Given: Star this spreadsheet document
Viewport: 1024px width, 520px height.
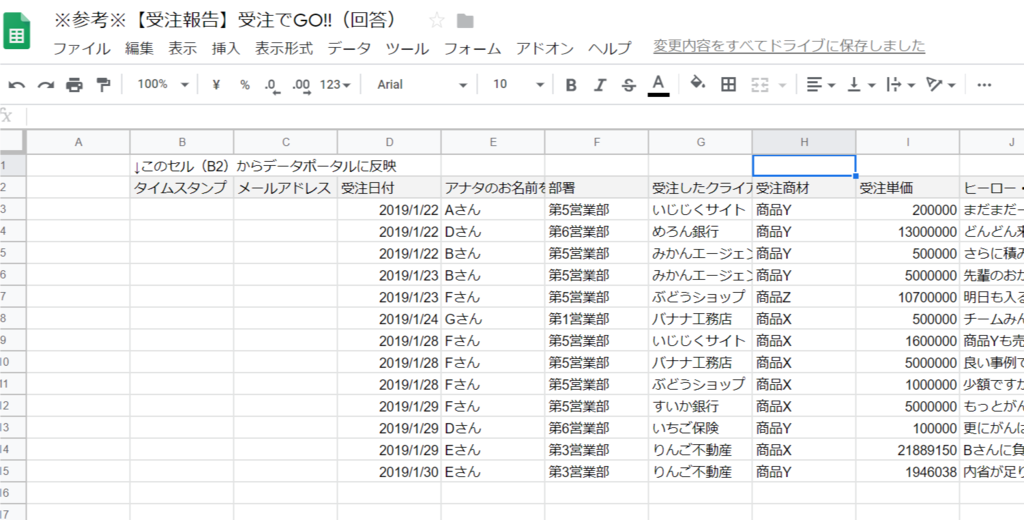Looking at the screenshot, I should [436, 20].
